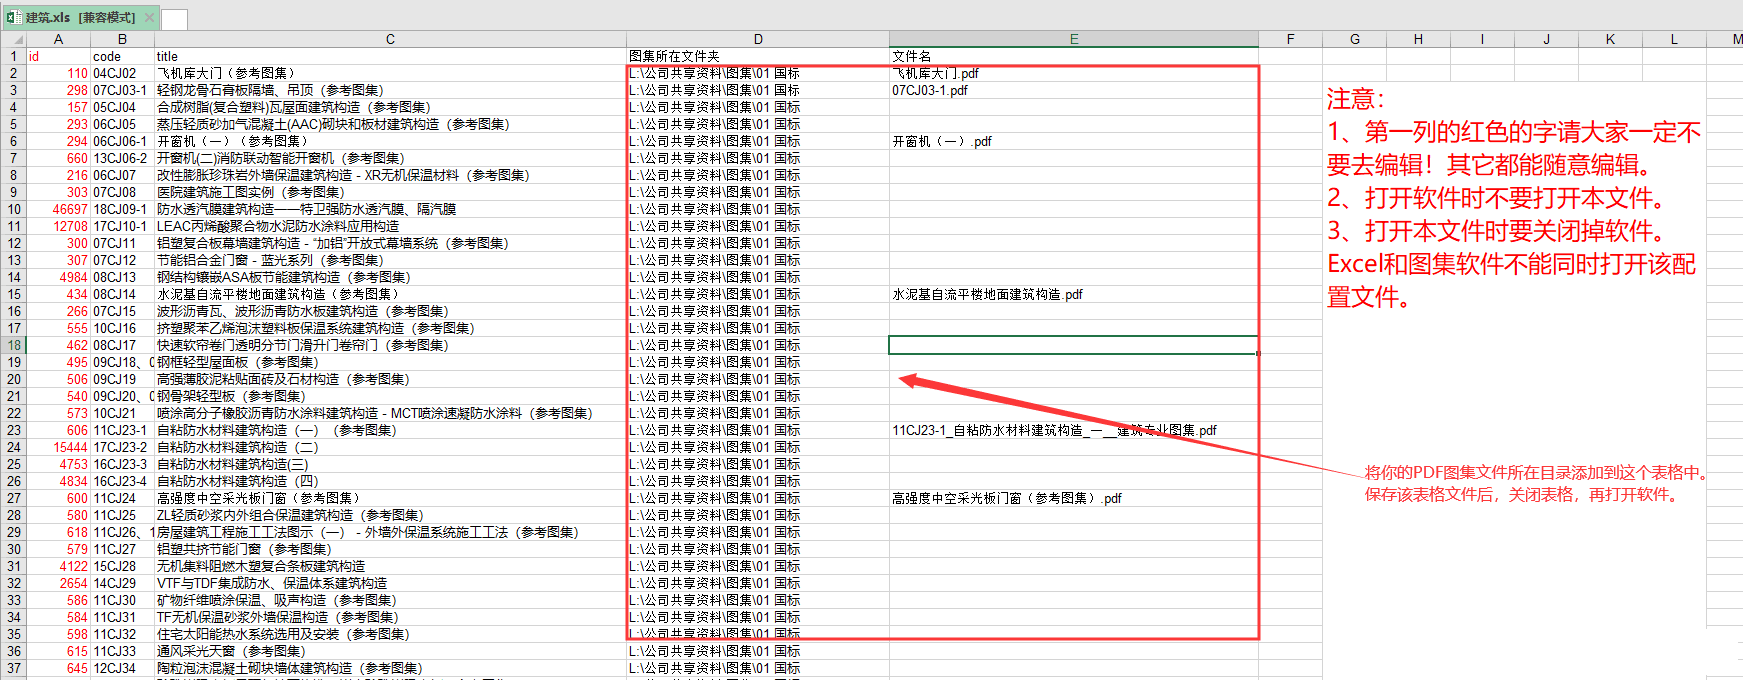Viewport: 1743px width, 680px height.
Task: Click the empty active cell E18
Action: click(x=1072, y=345)
